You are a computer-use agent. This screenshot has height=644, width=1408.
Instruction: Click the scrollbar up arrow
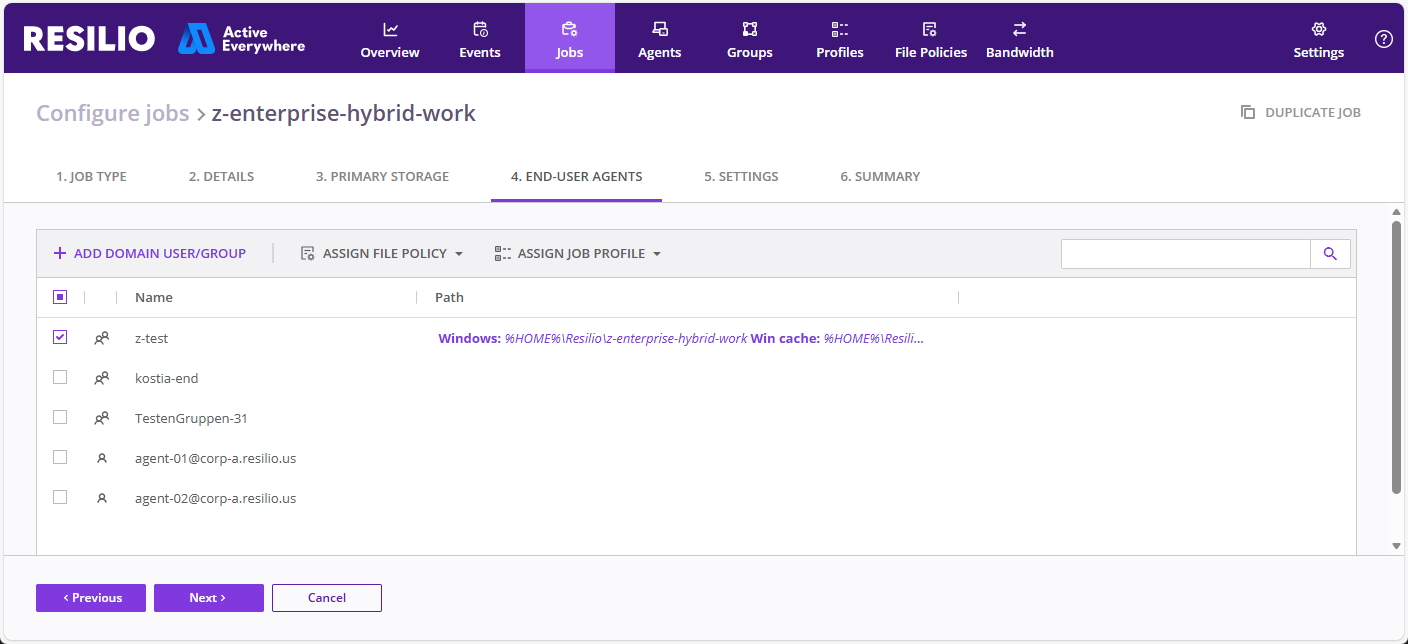coord(1396,212)
